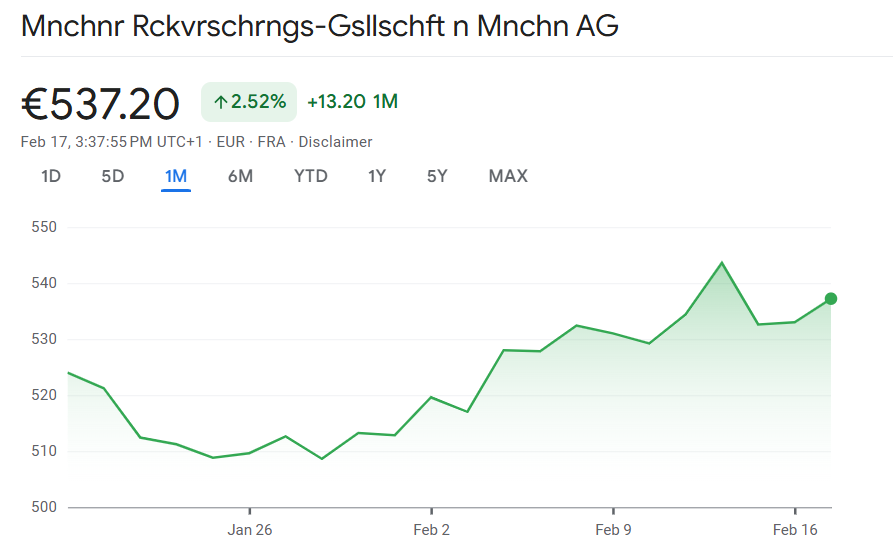Click the green up arrow icon
This screenshot has width=893, height=545.
tap(220, 102)
